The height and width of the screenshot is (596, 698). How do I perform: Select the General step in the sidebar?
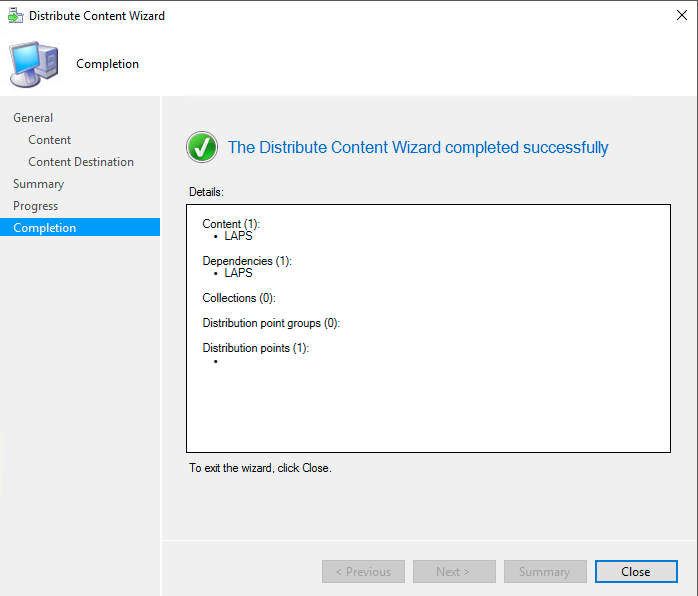pos(33,118)
